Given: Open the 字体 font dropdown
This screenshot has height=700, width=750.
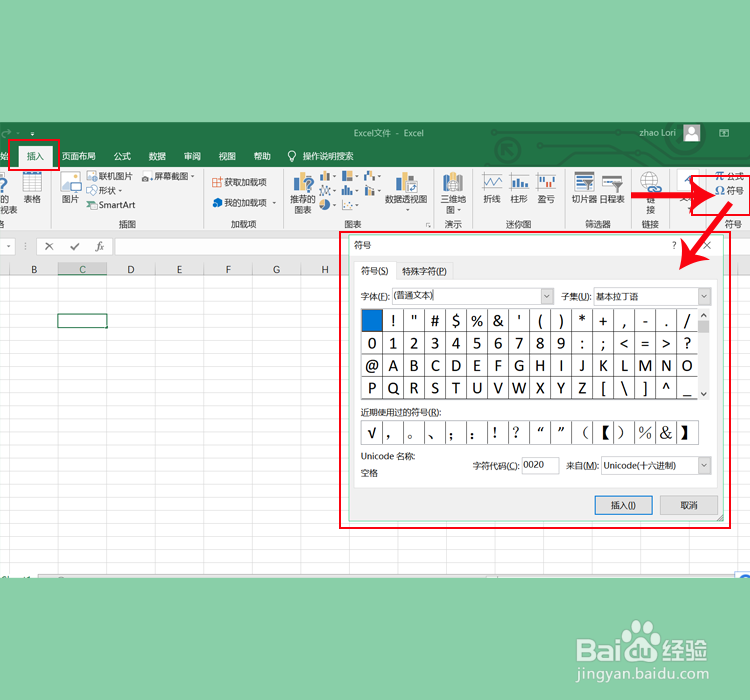Looking at the screenshot, I should (x=547, y=296).
